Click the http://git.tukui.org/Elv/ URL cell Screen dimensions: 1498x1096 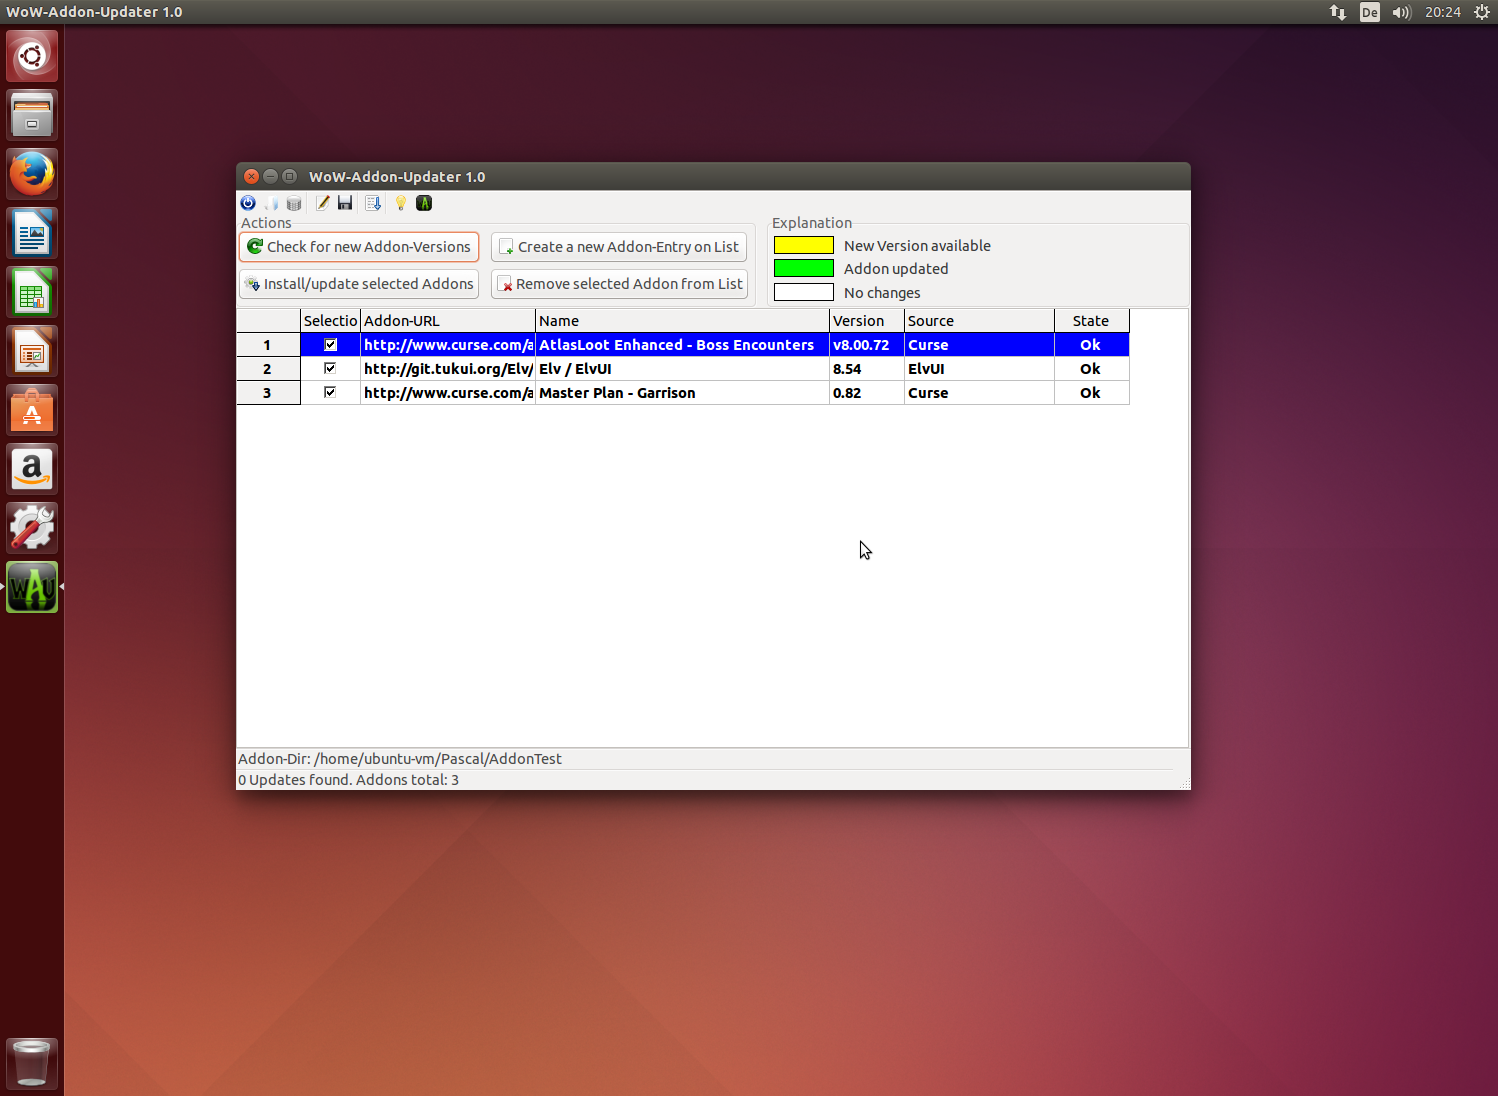(448, 369)
